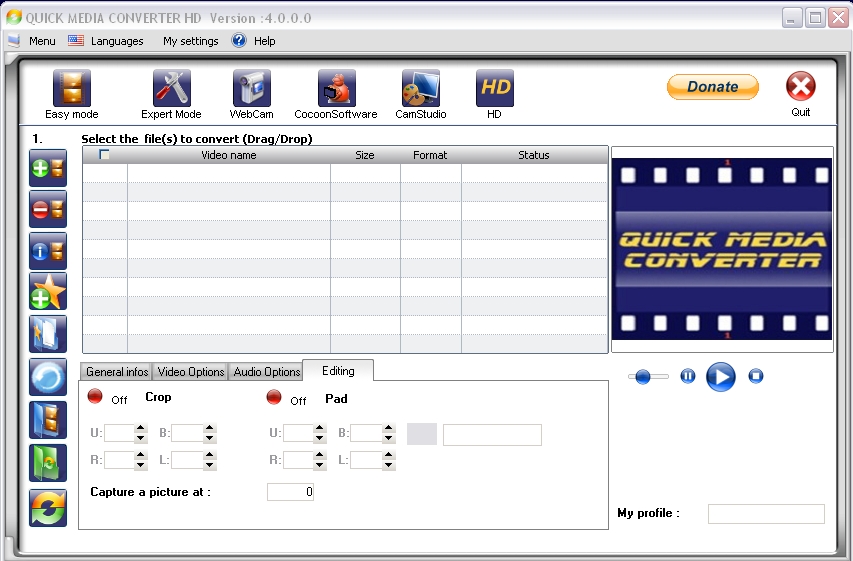Minimize the Quick Media Converter window

pyautogui.click(x=792, y=18)
